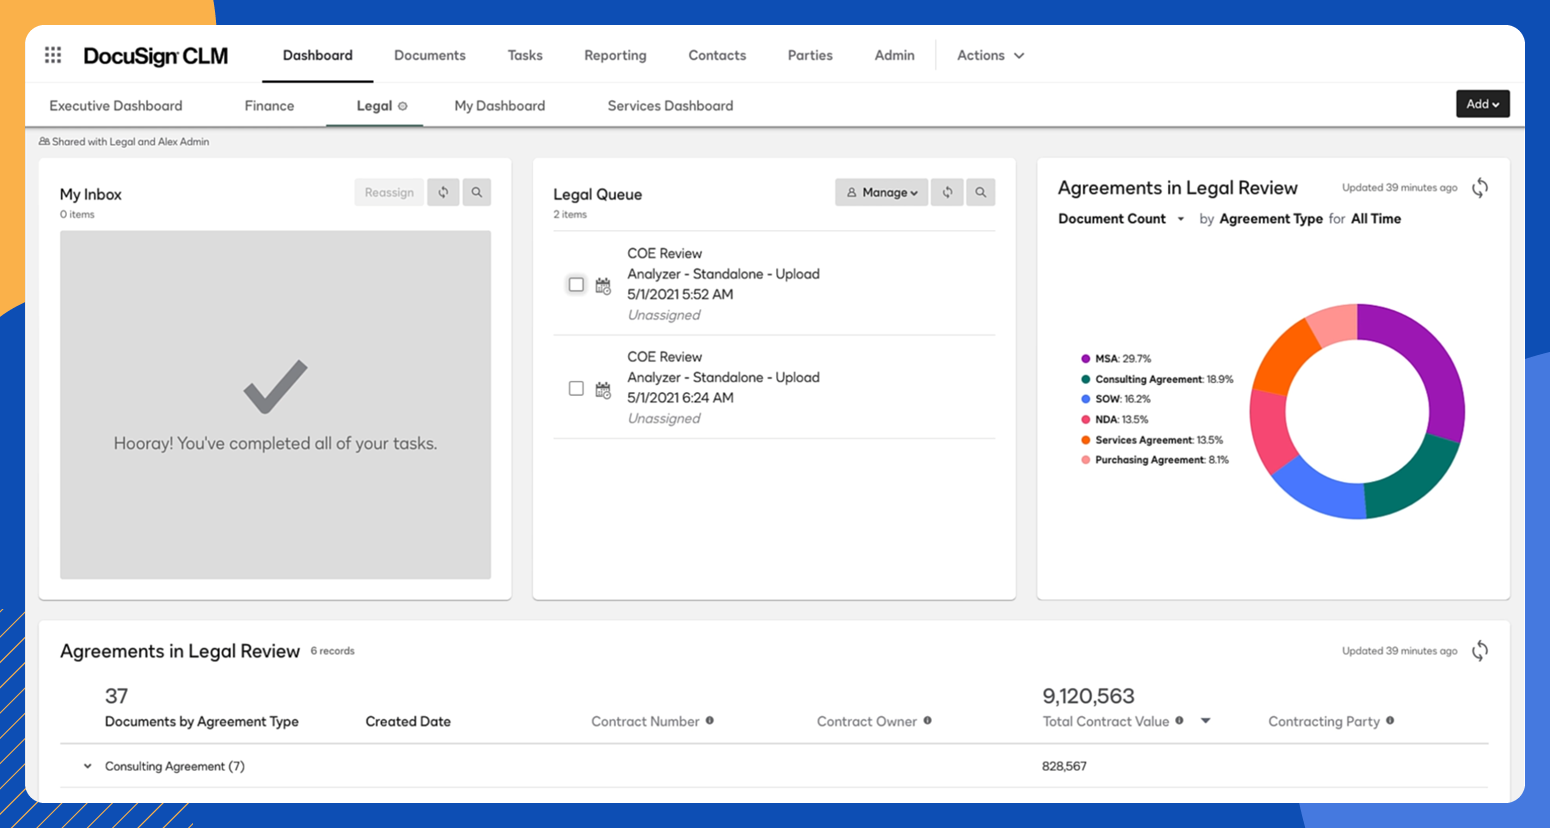Viewport: 1550px width, 828px height.
Task: Click the Reassign button
Action: click(389, 192)
